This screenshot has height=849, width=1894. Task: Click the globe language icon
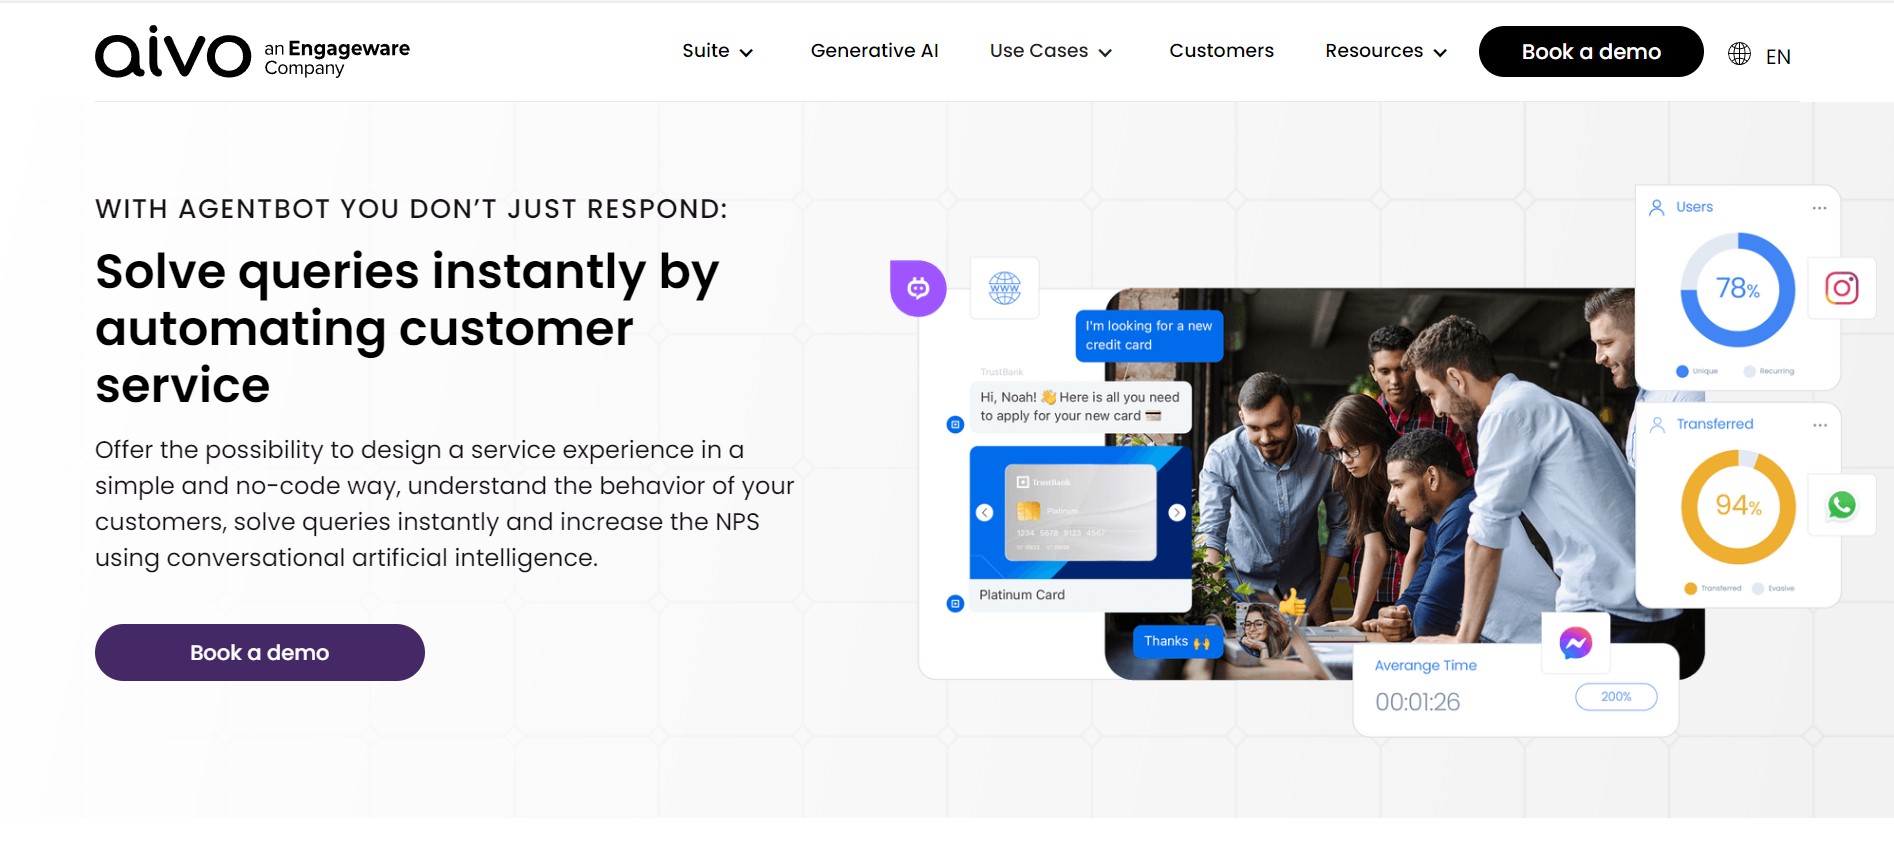point(1739,54)
